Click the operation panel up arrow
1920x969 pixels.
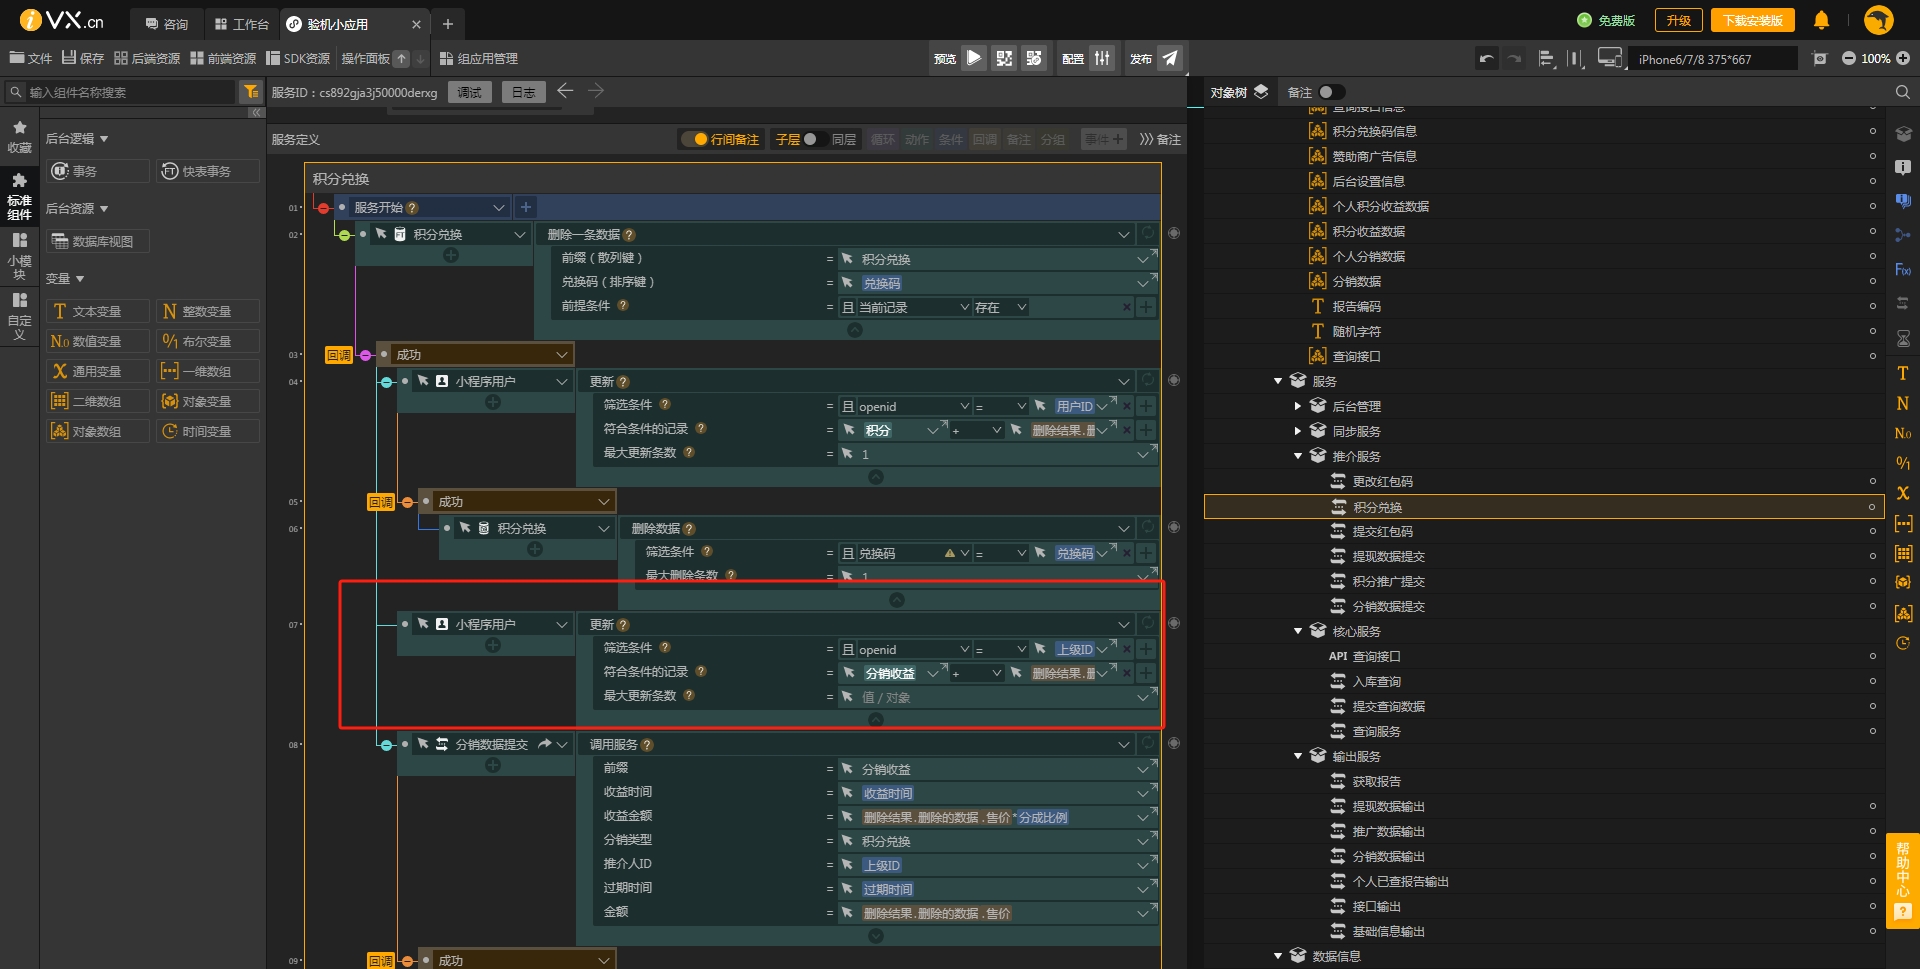tap(402, 58)
